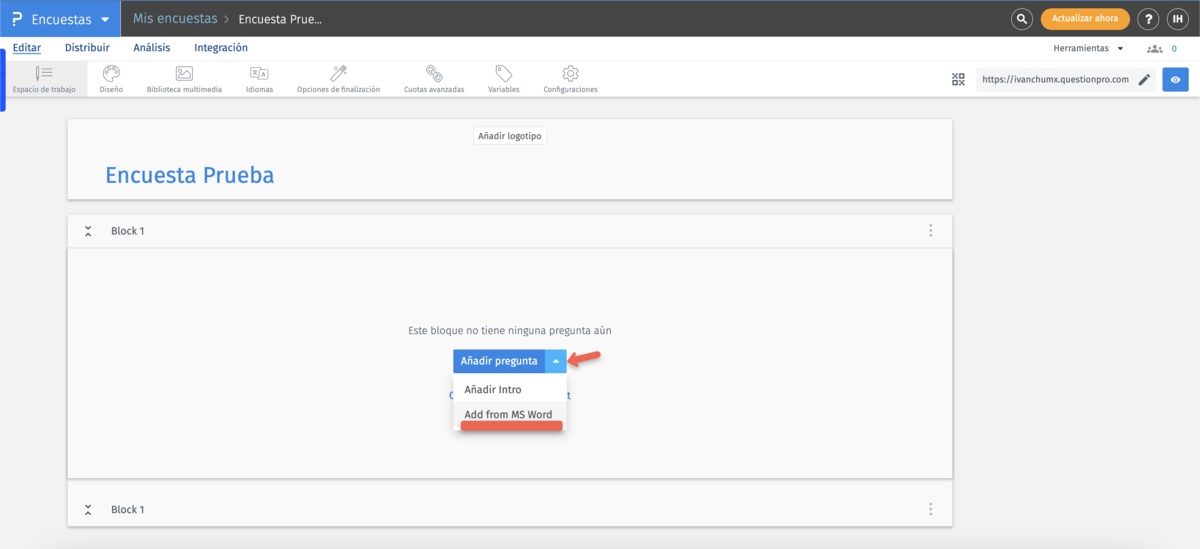Open the help question mark icon
Screen dimensions: 1200x549
pos(1149,19)
